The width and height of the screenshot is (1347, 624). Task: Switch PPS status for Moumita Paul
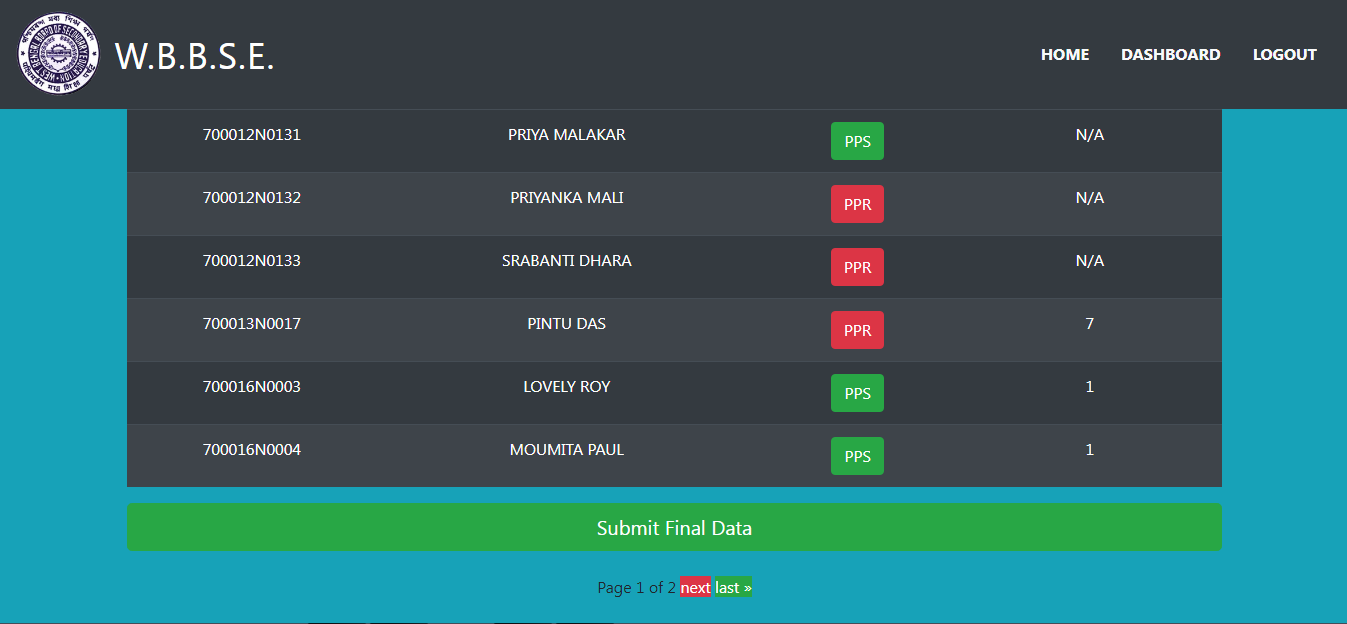coord(857,456)
